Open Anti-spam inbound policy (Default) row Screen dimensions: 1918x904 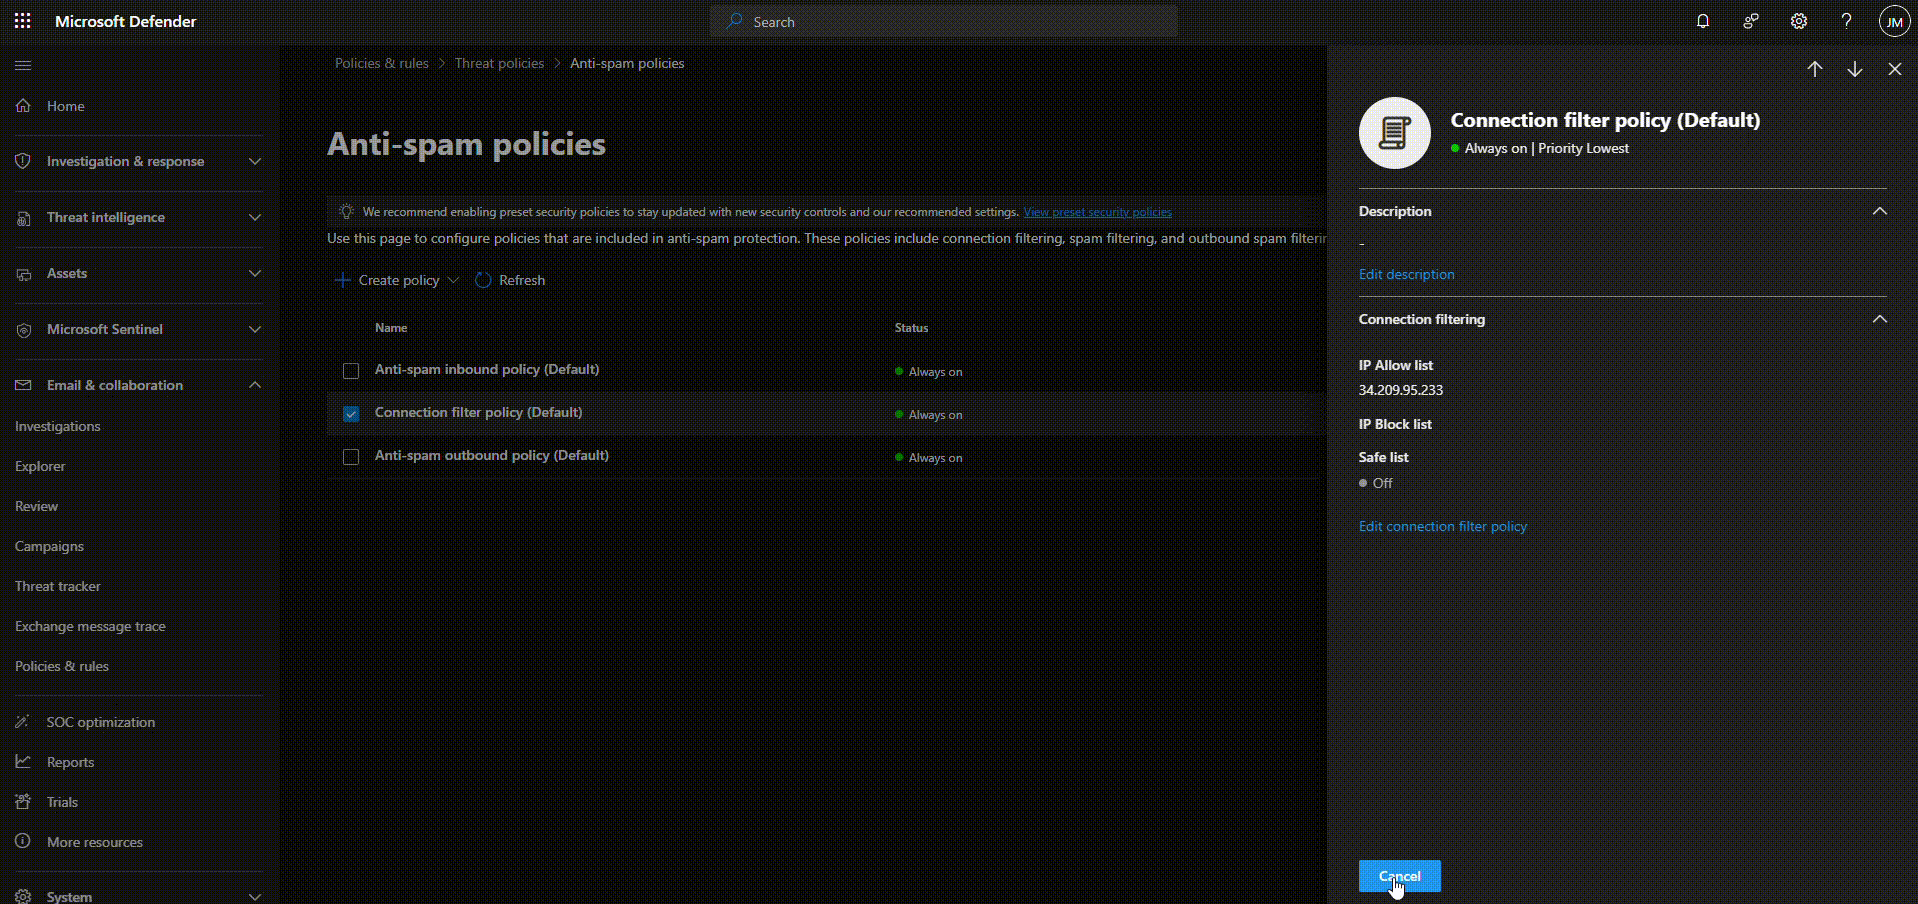point(487,369)
